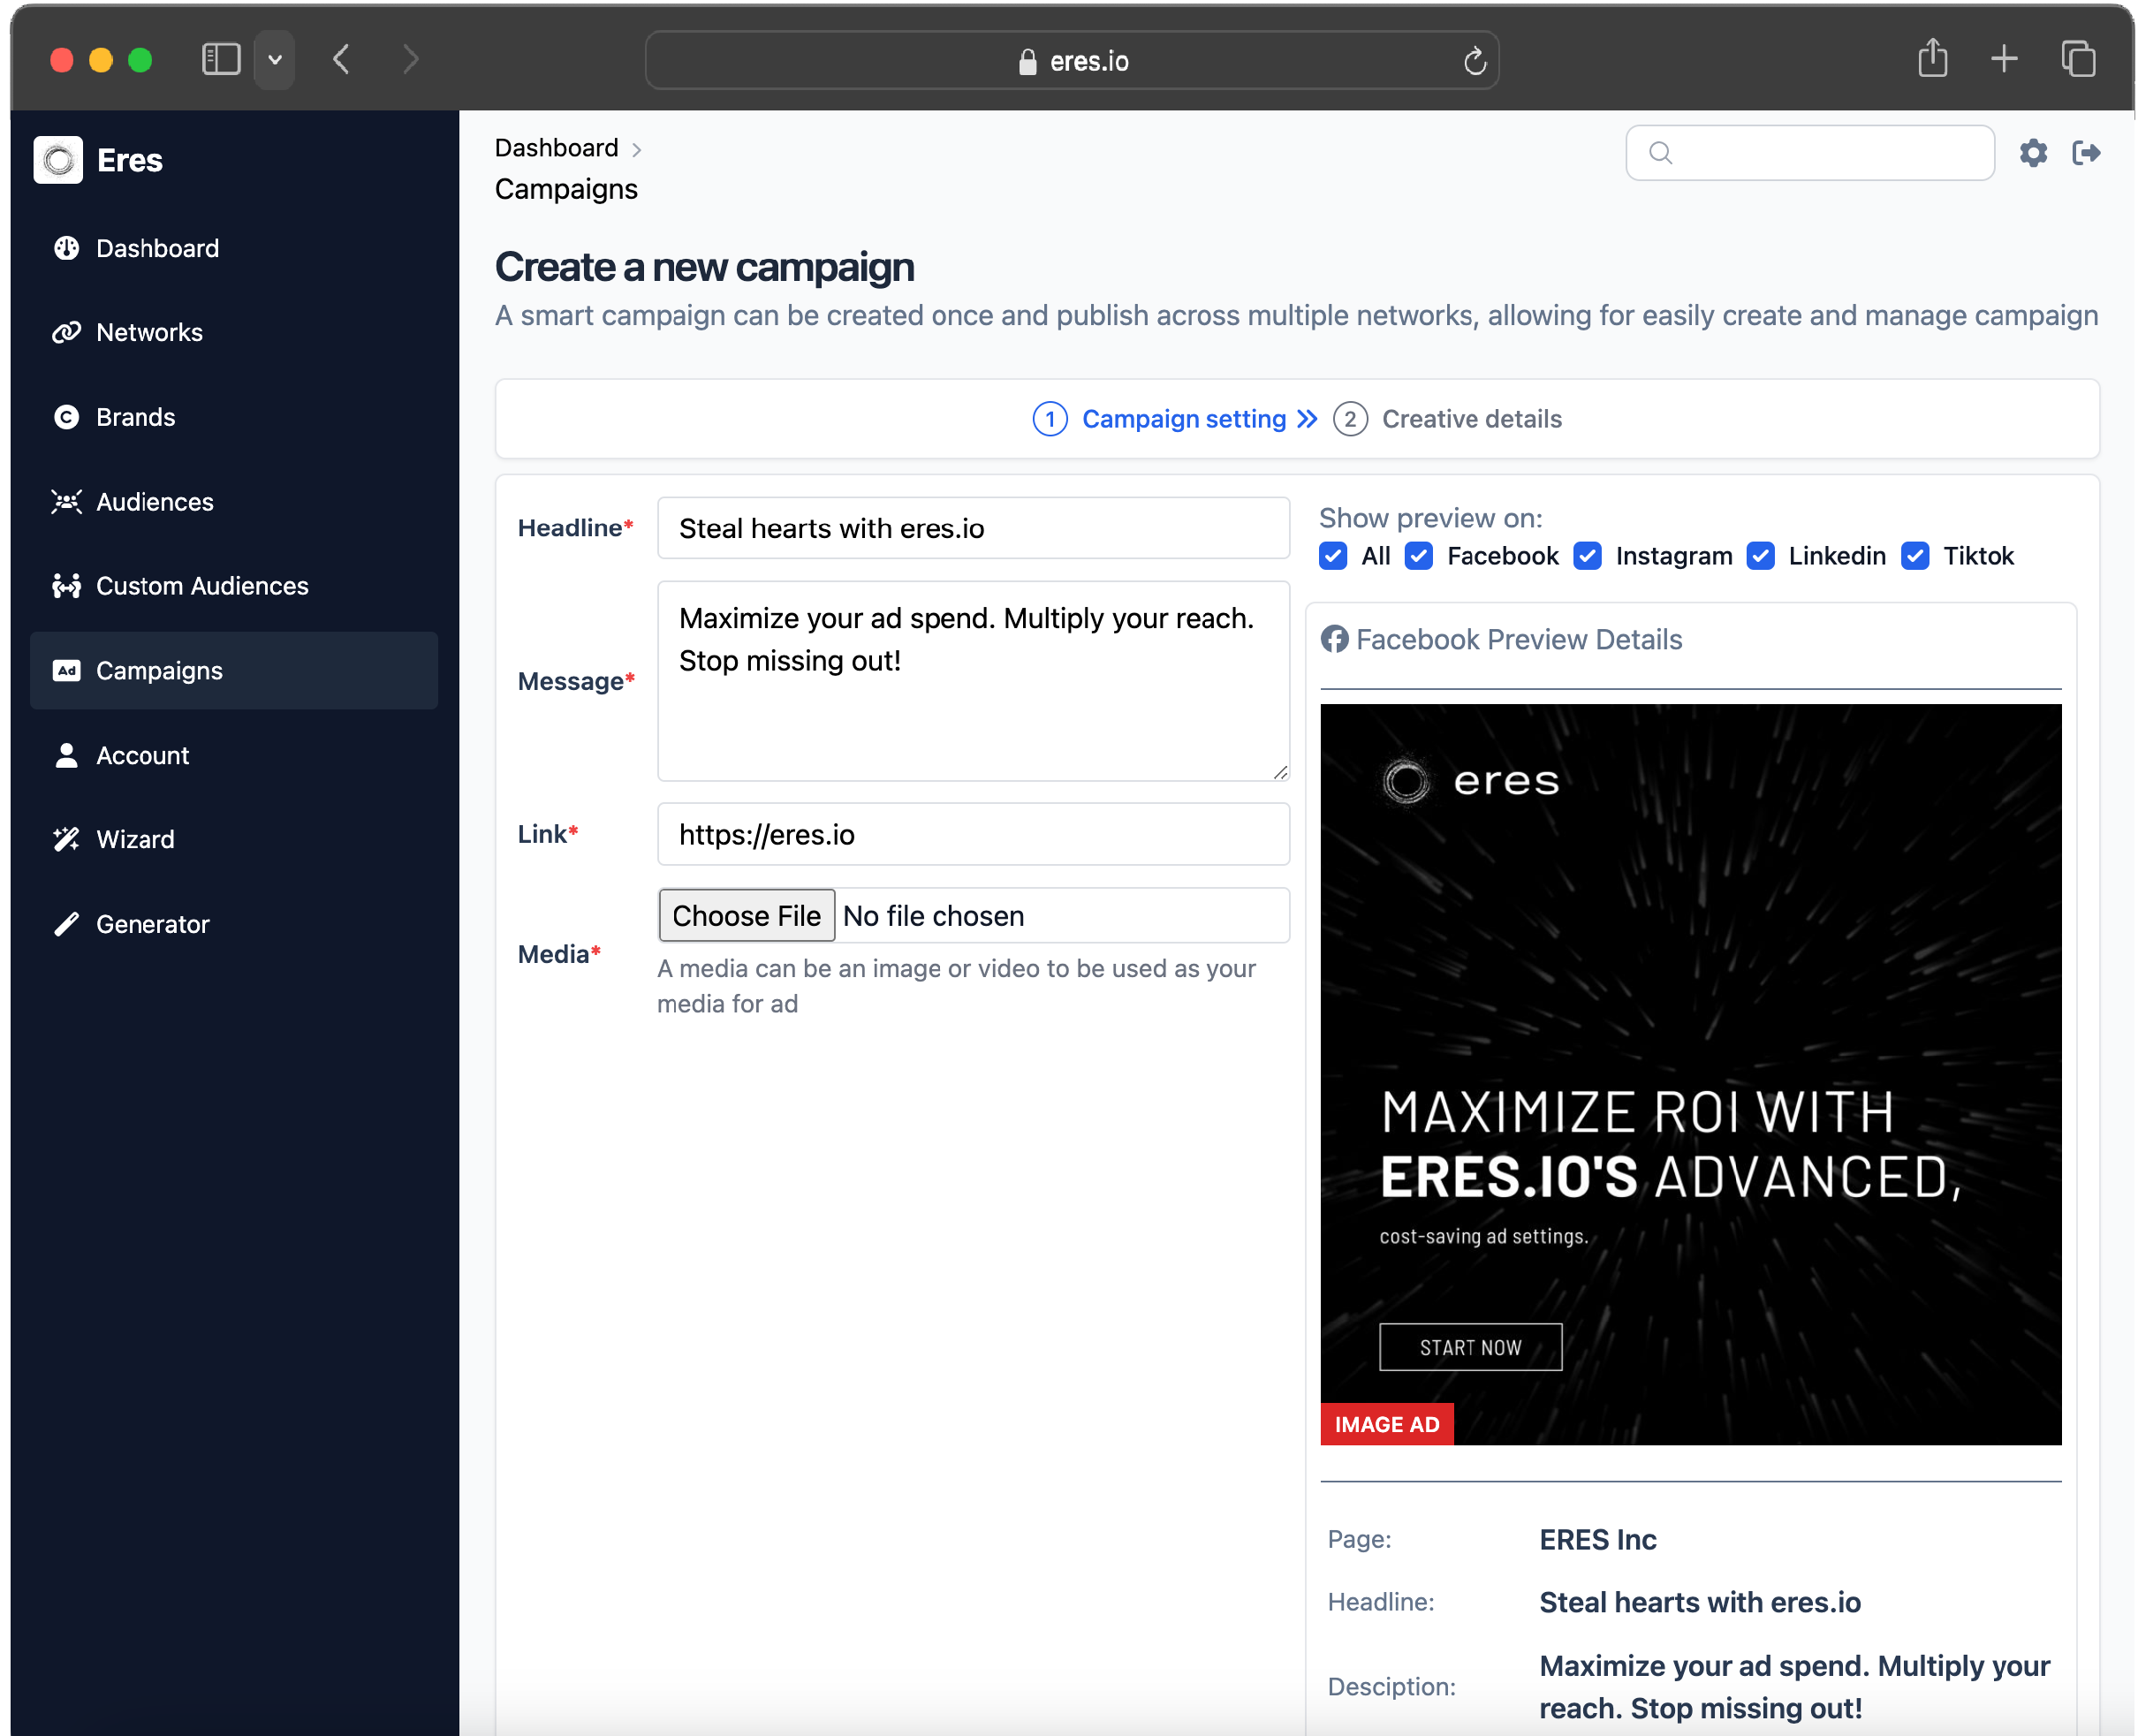
Task: Click the breadcrumb chevron after Dashboard
Action: (x=637, y=150)
